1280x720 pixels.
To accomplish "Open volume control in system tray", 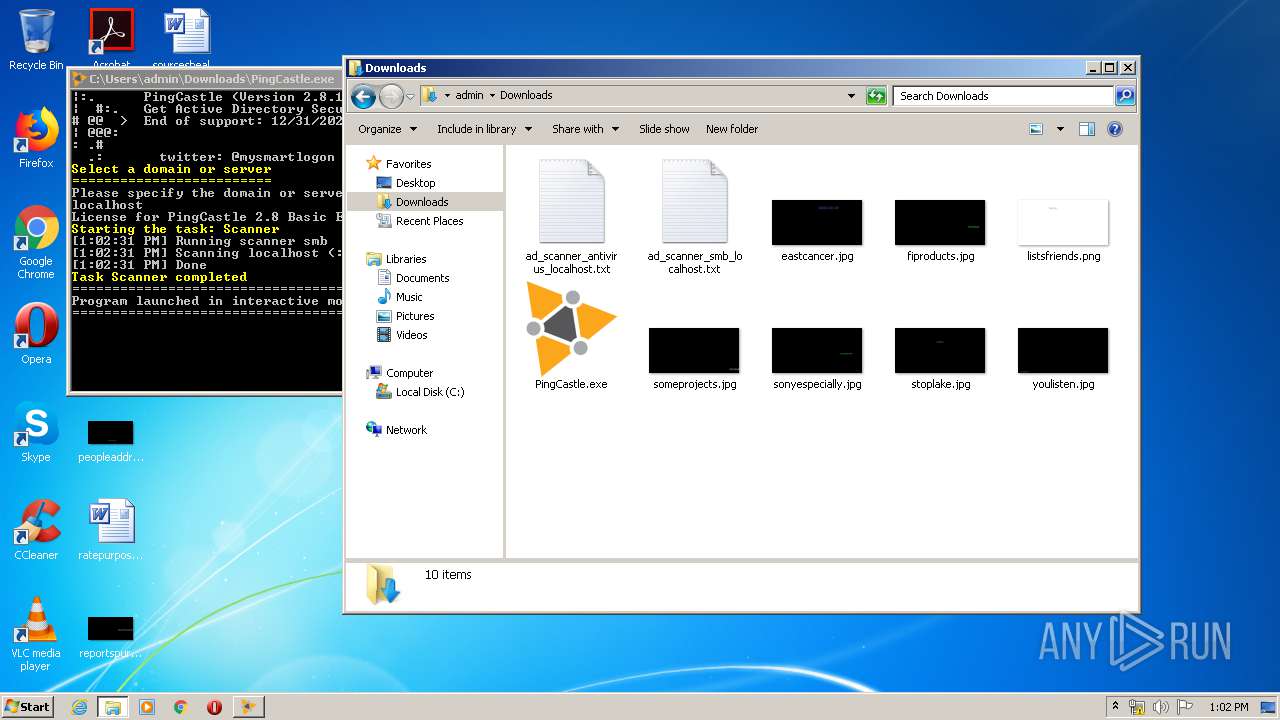I will [x=1161, y=707].
